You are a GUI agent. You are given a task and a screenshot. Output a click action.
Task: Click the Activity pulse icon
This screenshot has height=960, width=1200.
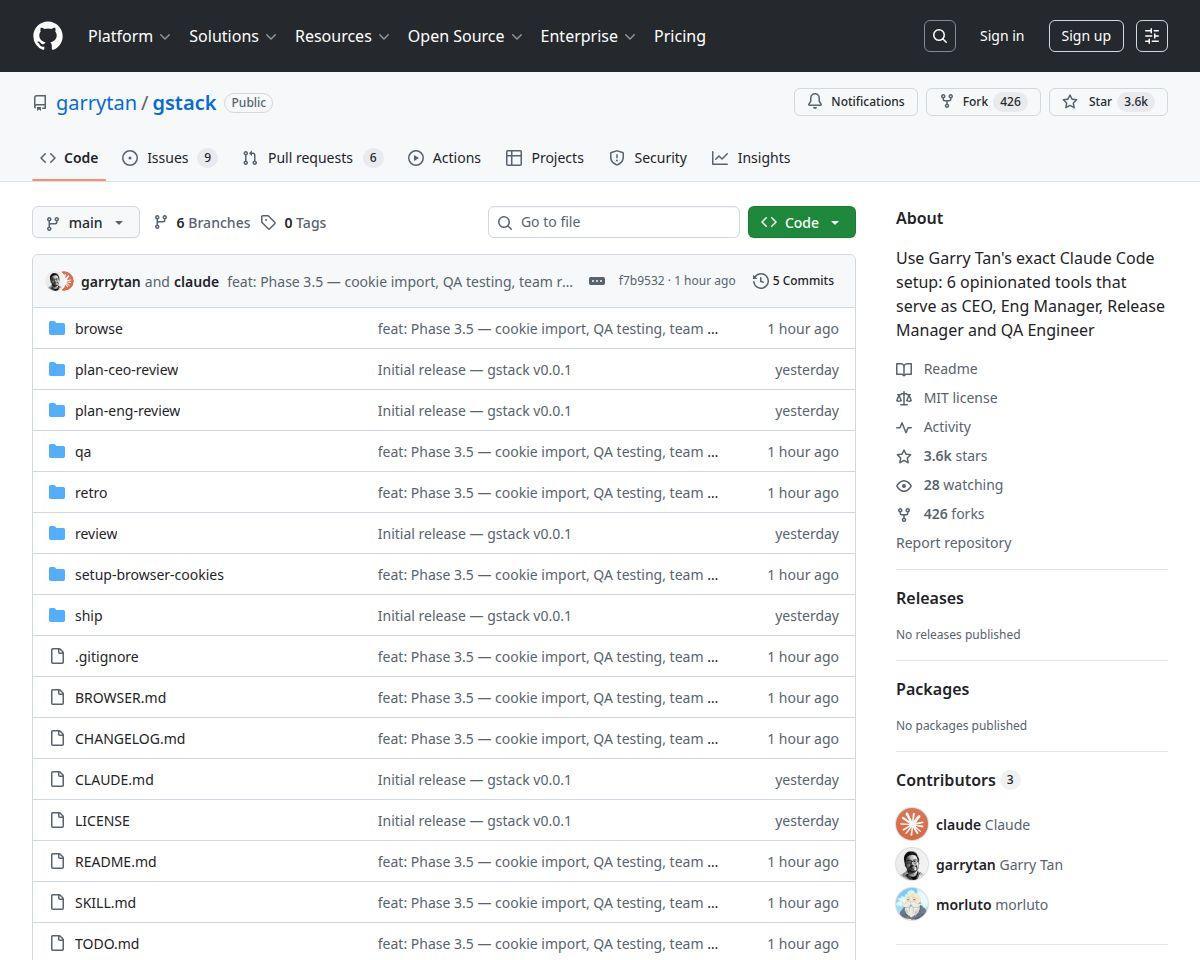click(904, 427)
